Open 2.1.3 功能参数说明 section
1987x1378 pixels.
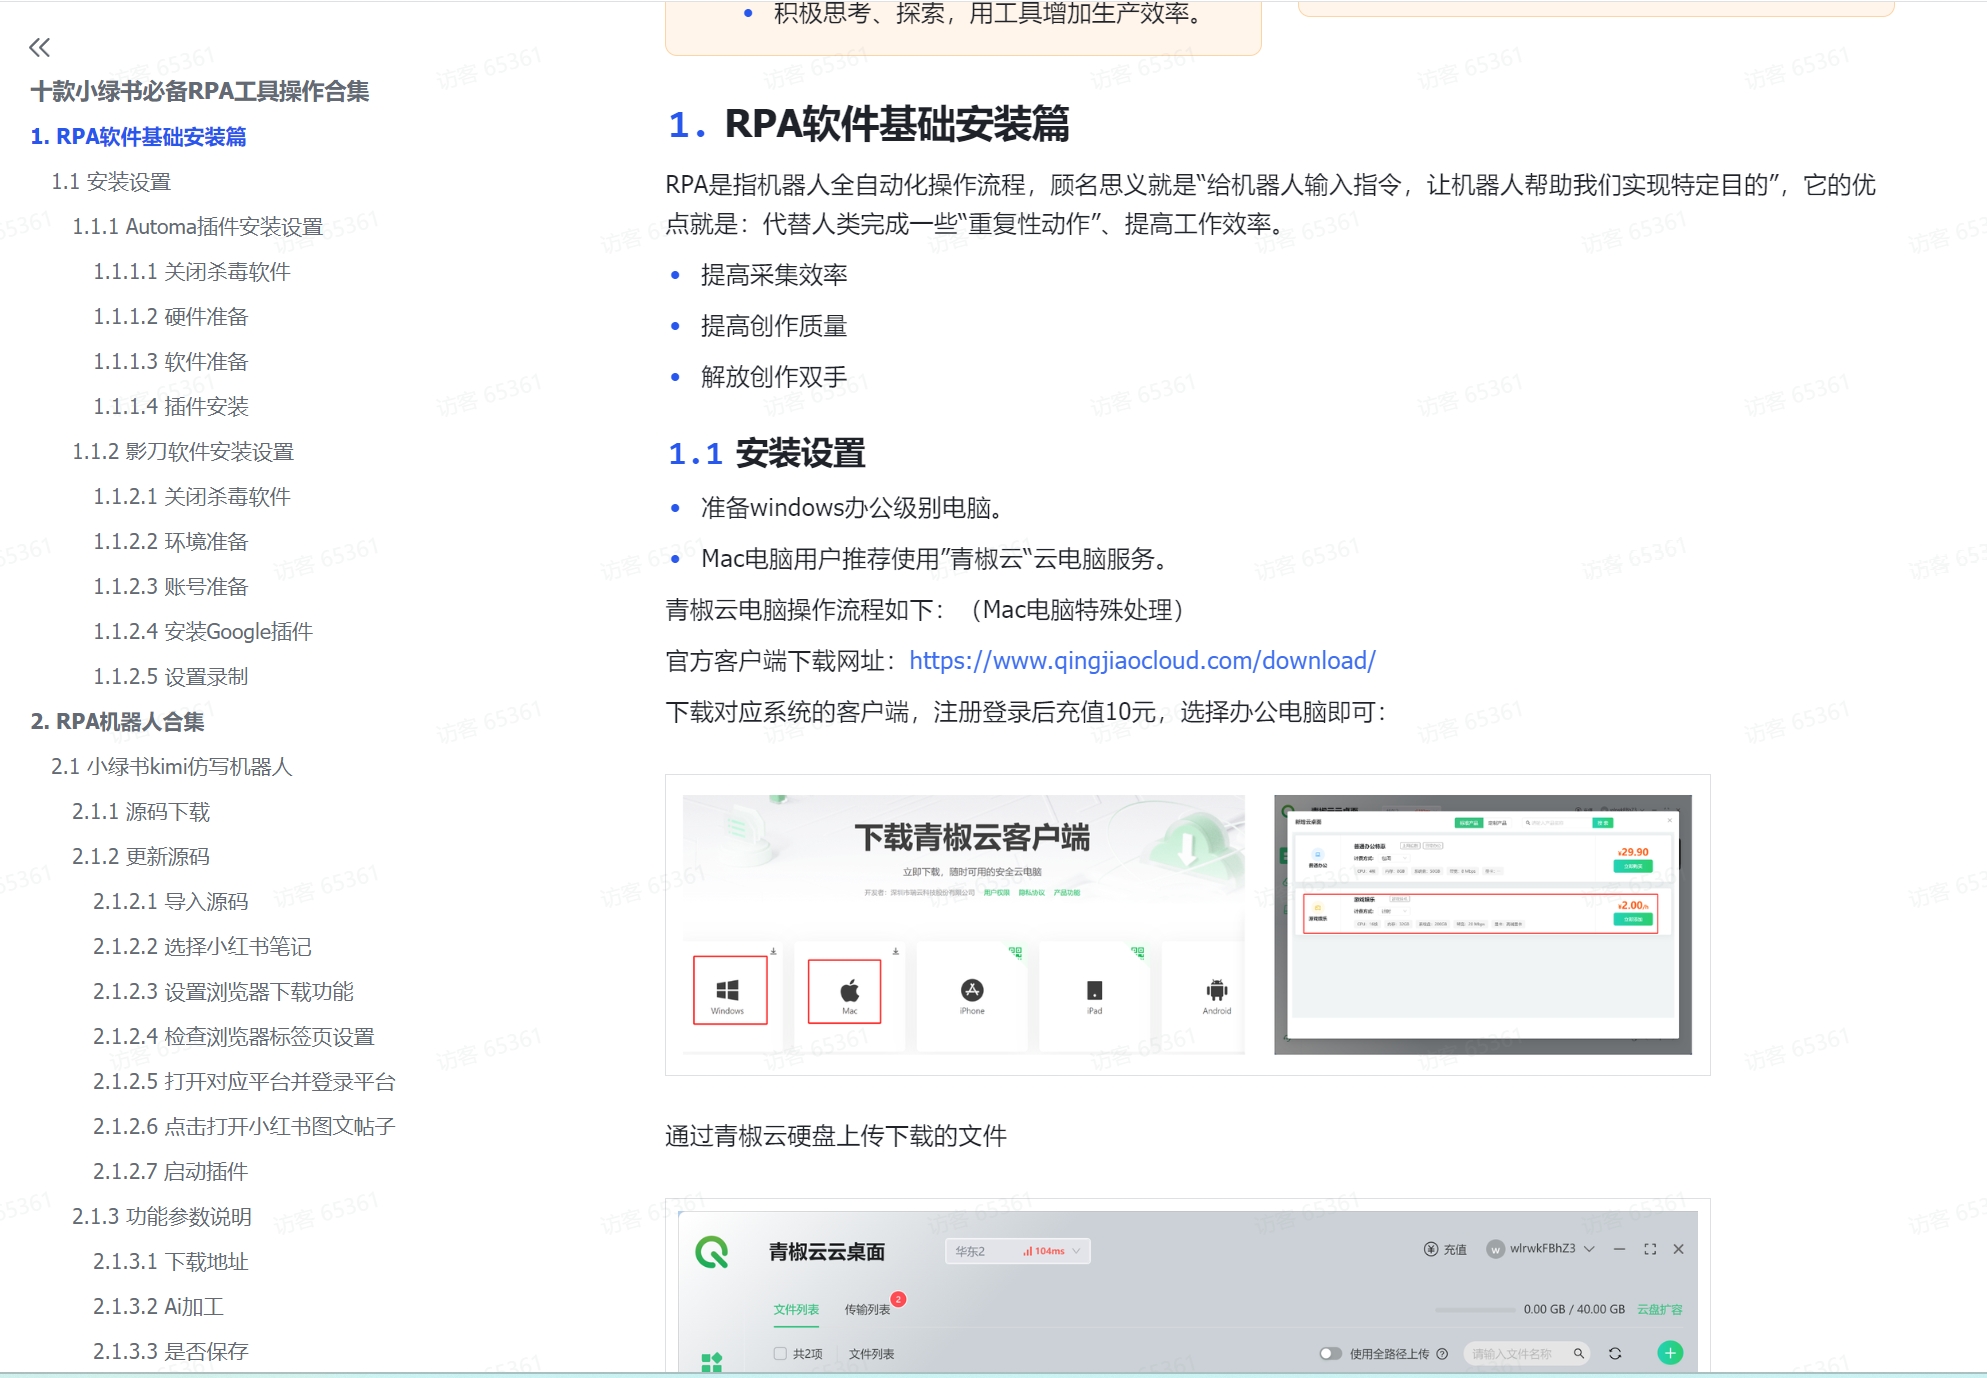pos(162,1216)
